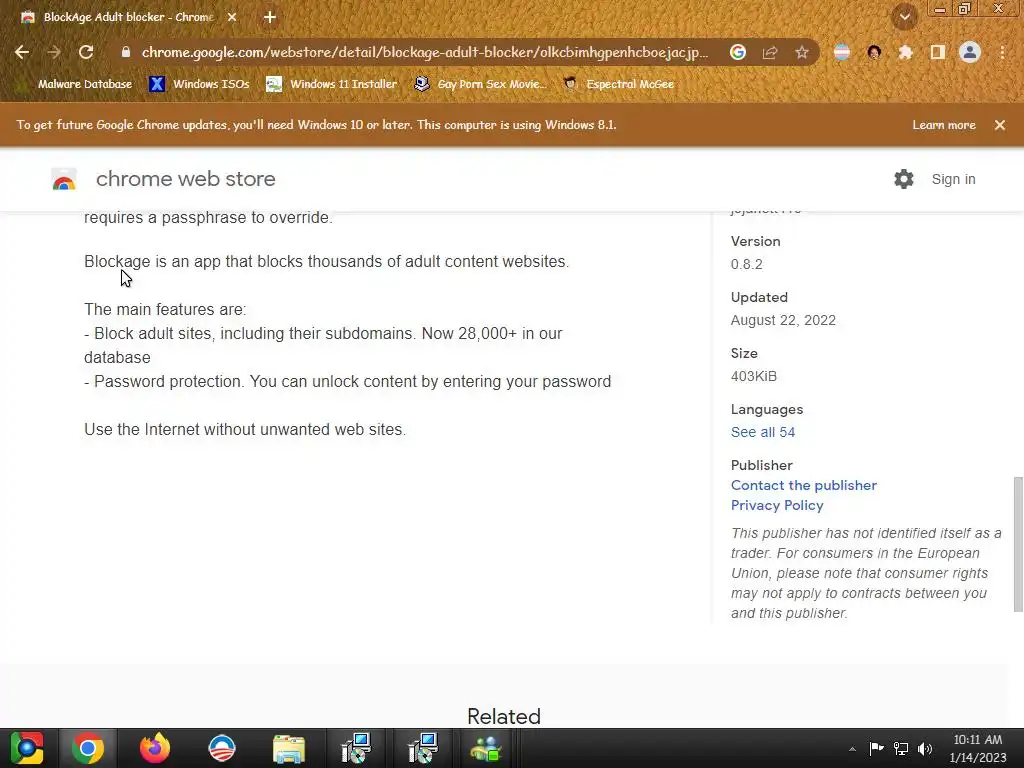Open the people messenger taskbar icon

486,748
